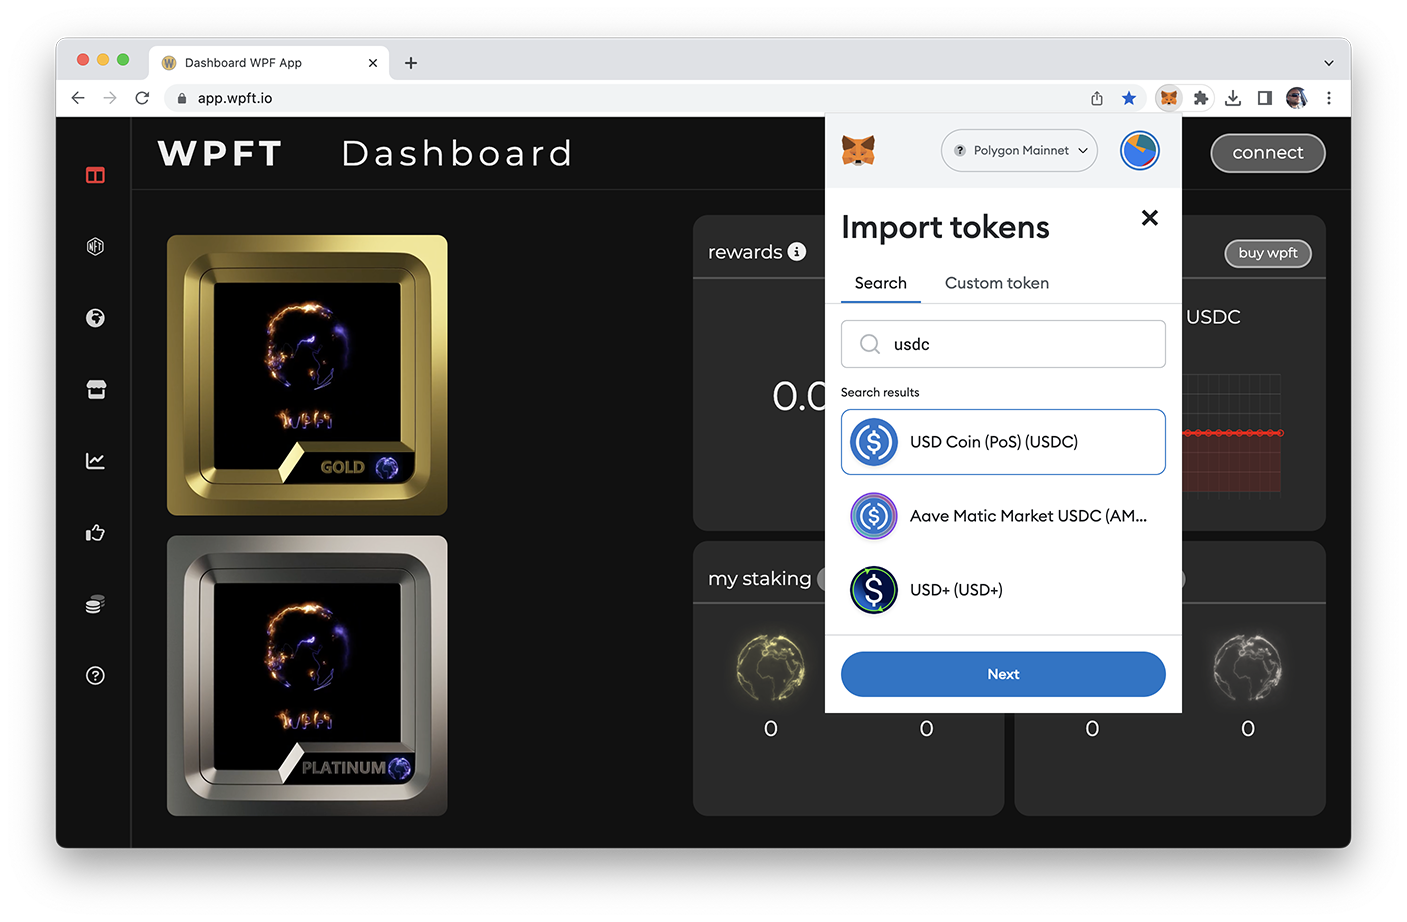Viewport: 1407px width, 922px height.
Task: Click the token search field containing usdc
Action: [x=1003, y=344]
